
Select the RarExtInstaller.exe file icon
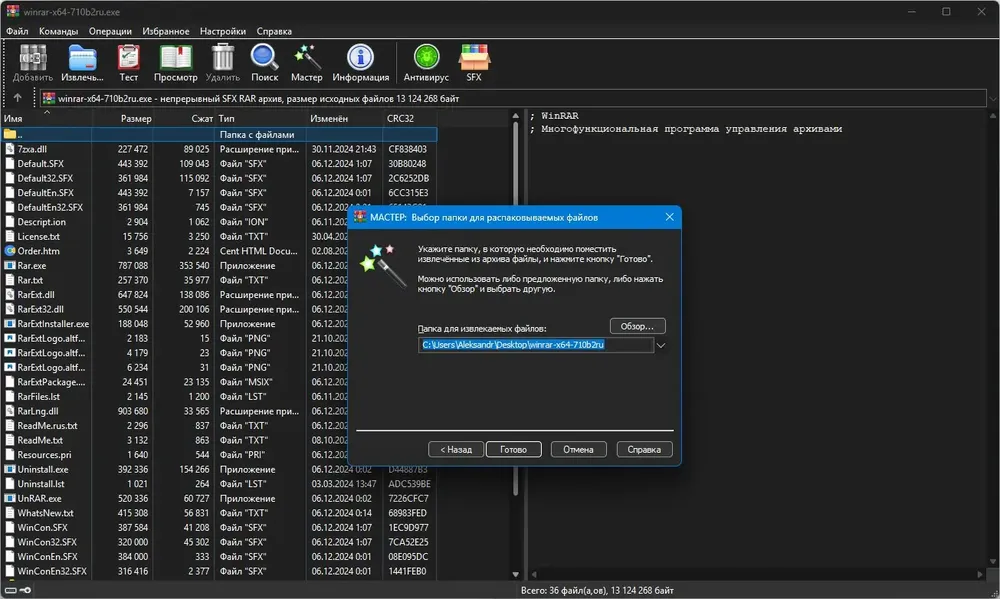click(10, 324)
